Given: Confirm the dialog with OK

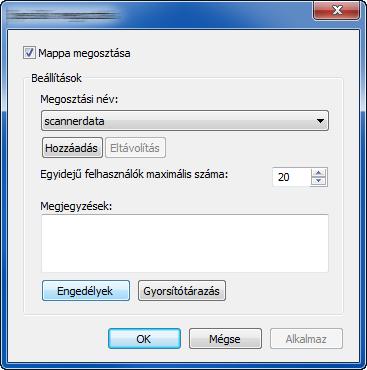Looking at the screenshot, I should tap(144, 339).
